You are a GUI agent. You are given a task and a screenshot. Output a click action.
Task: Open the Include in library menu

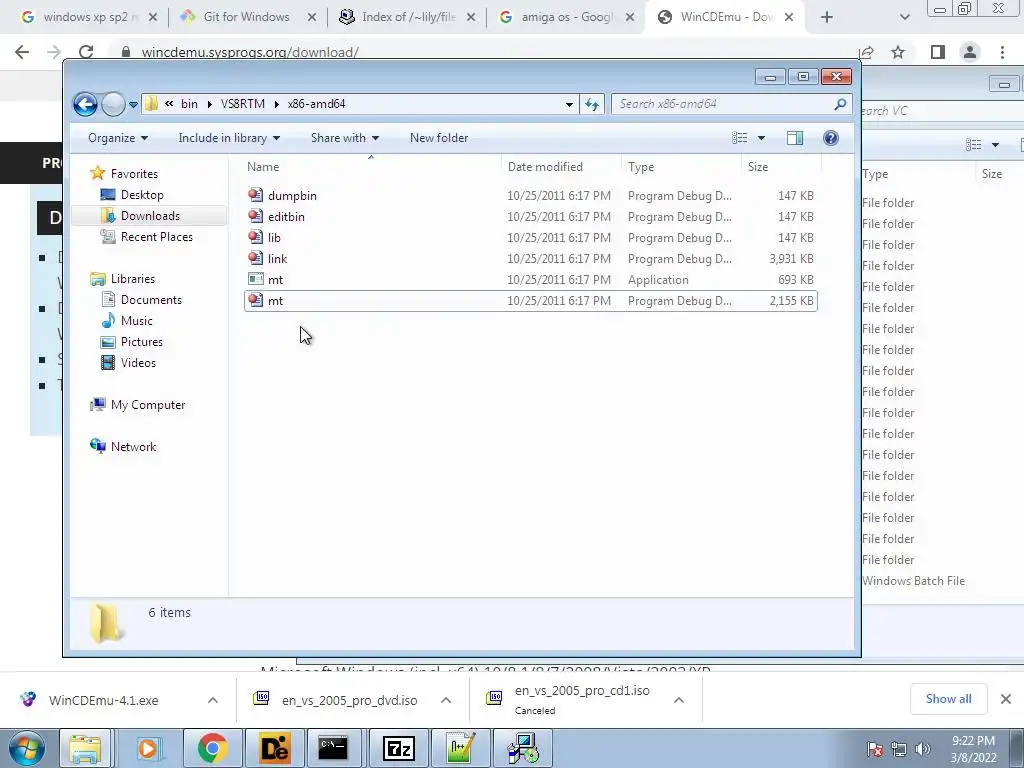[229, 138]
